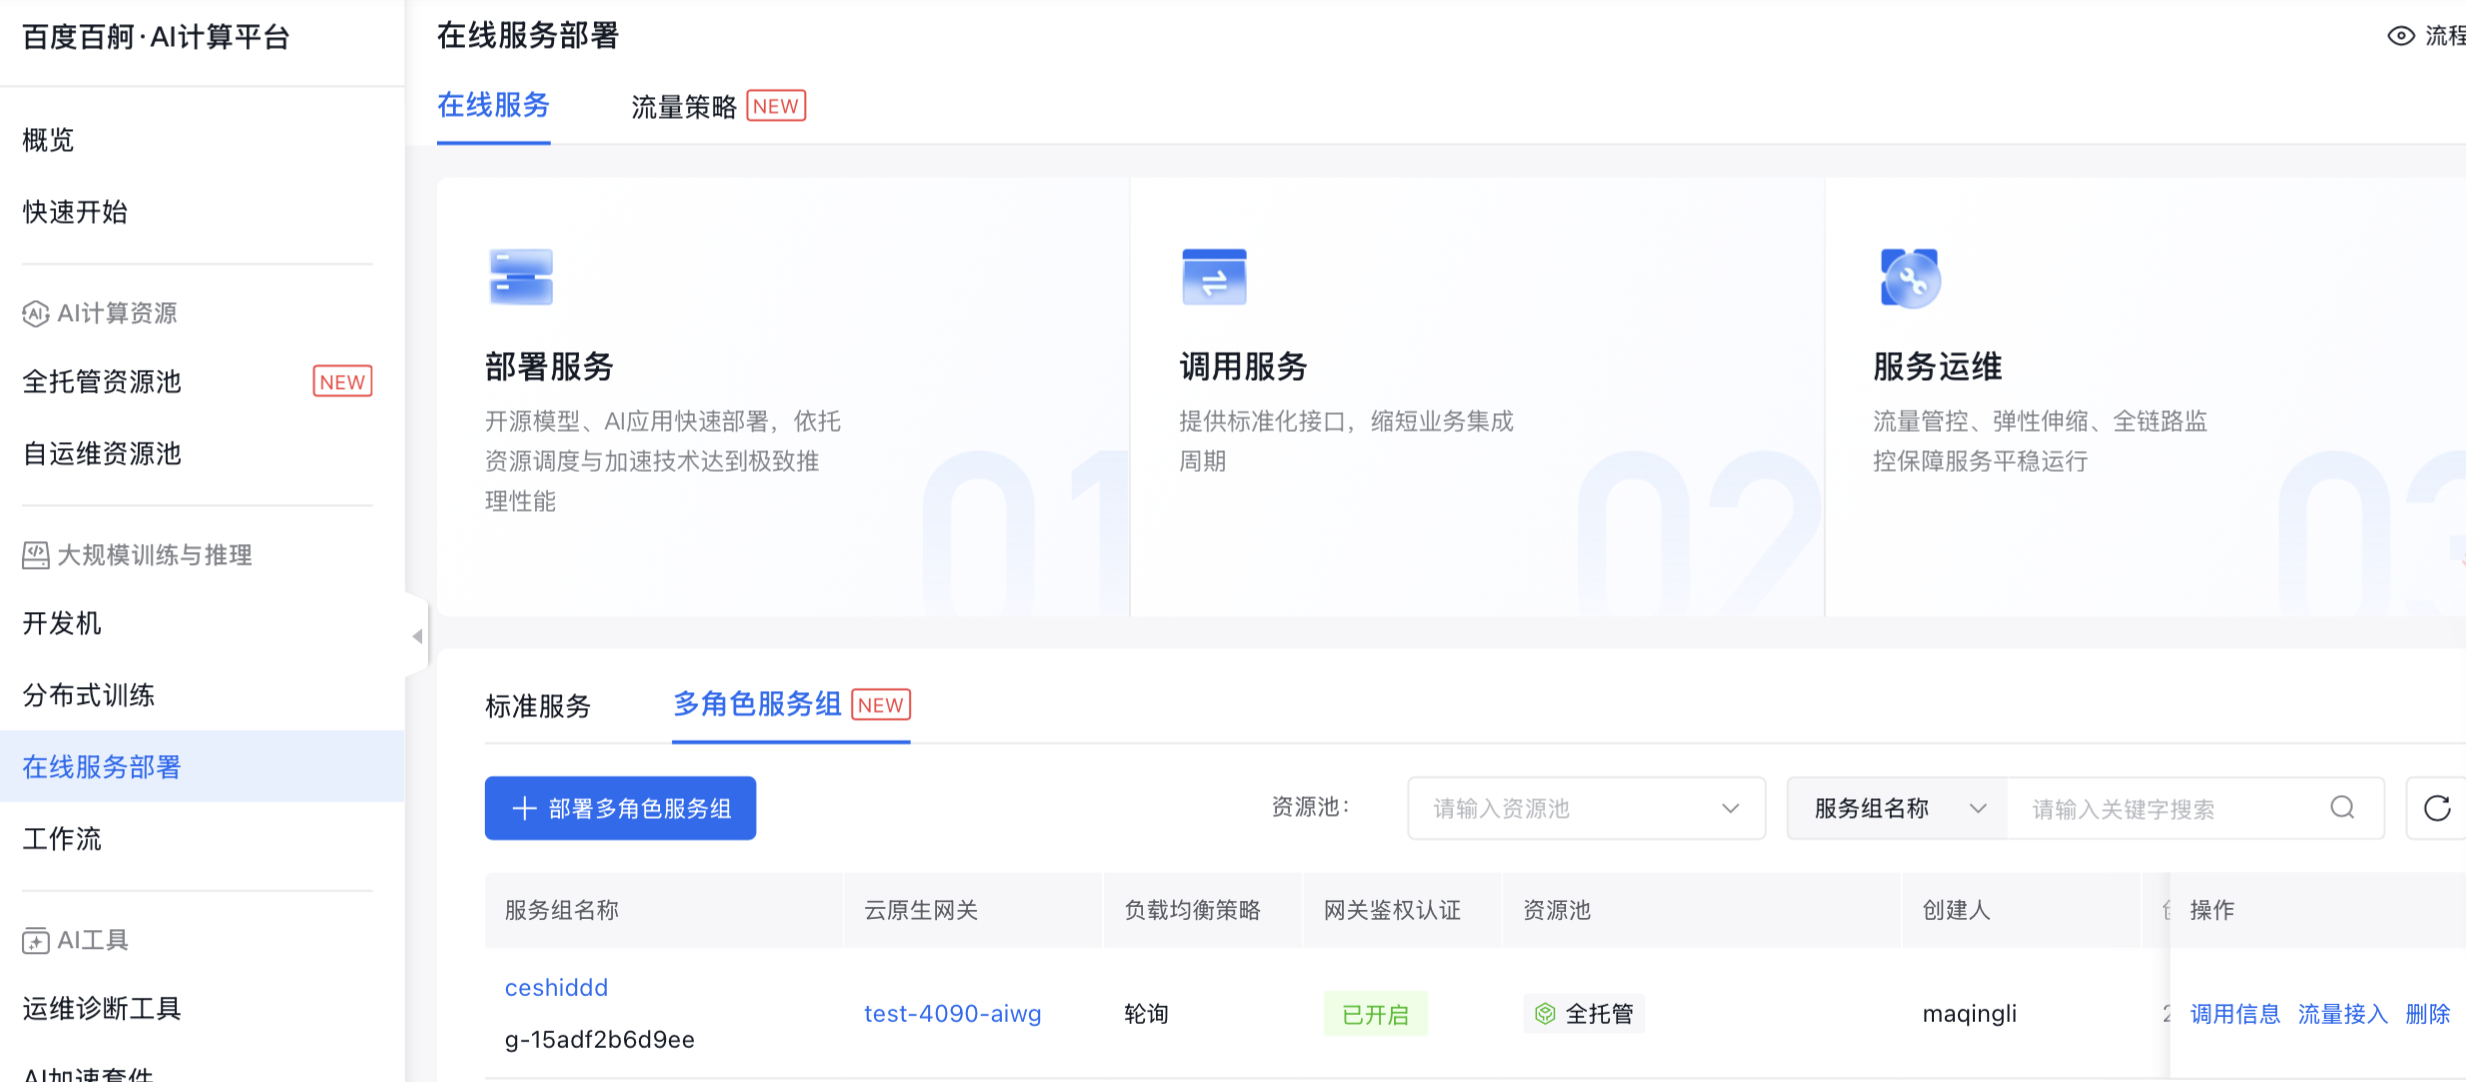Click the magnifier search icon
Viewport: 2466px width, 1082px height.
coord(2342,808)
